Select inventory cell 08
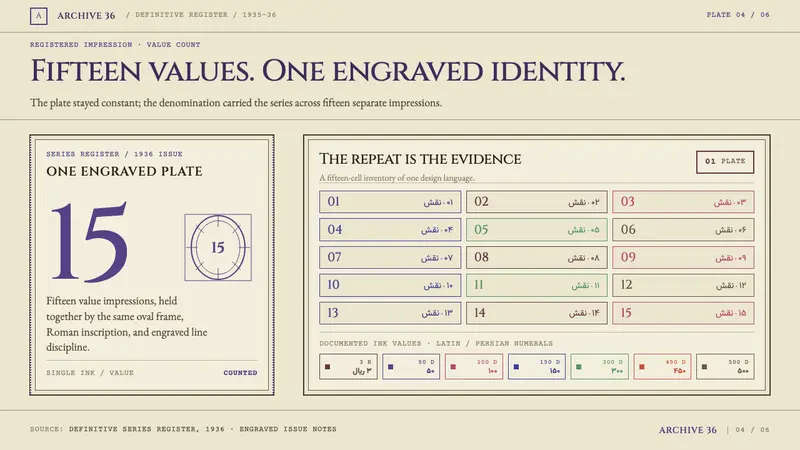This screenshot has width=800, height=450. click(537, 258)
